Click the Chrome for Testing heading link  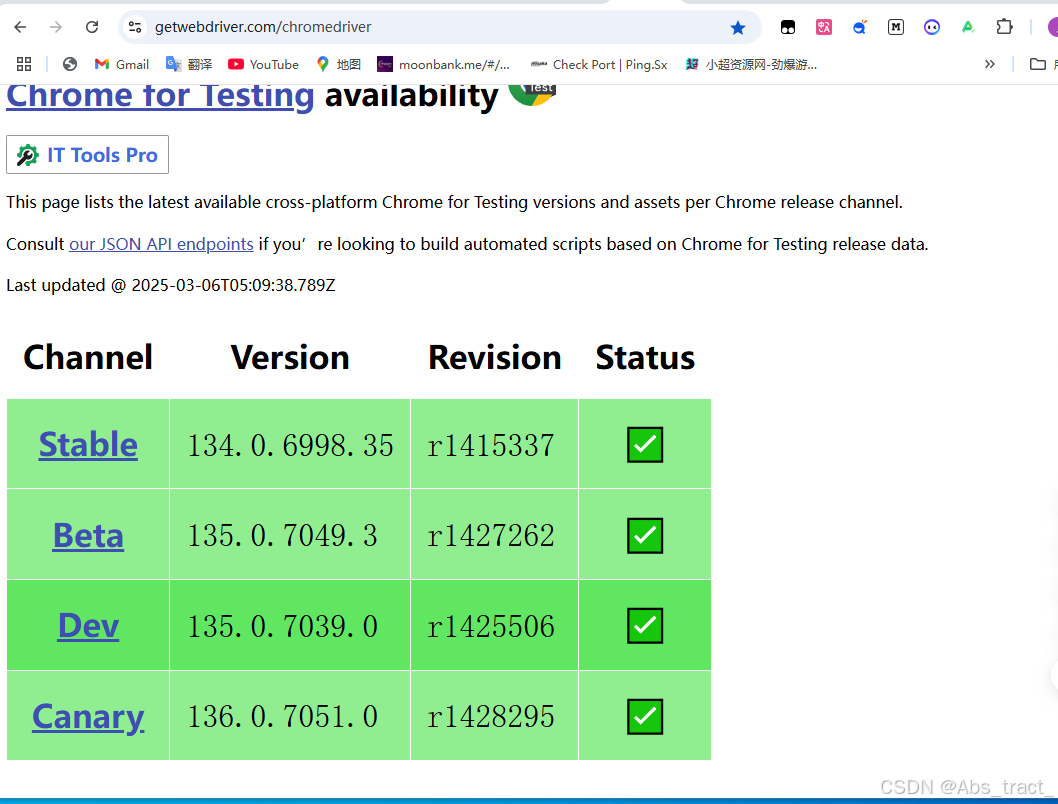tap(159, 95)
